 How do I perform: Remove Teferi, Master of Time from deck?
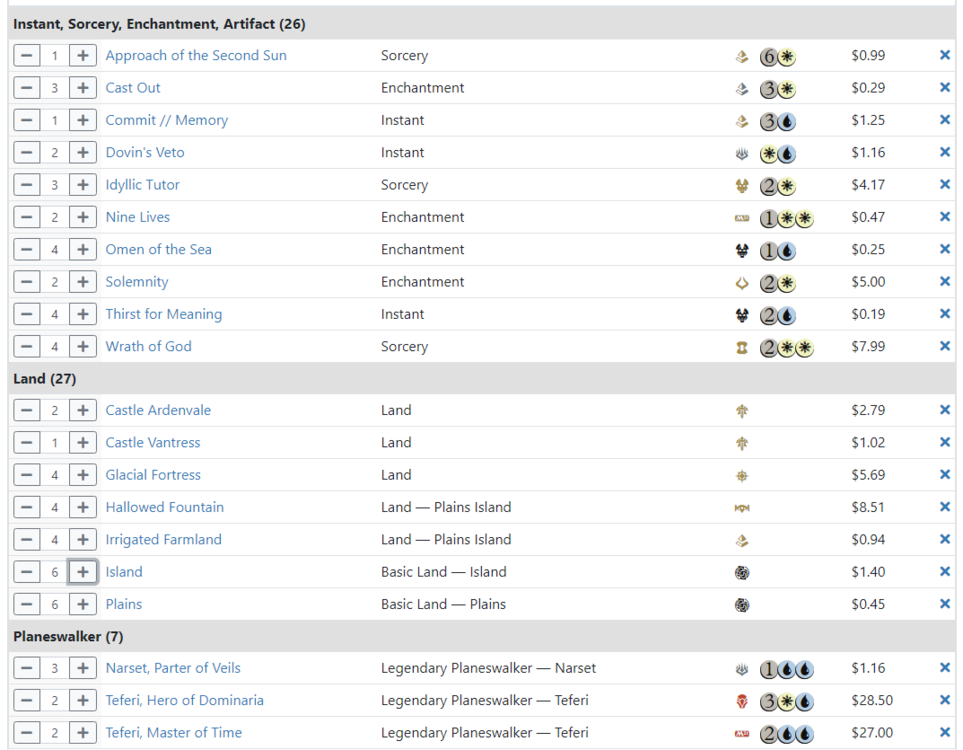click(x=944, y=733)
